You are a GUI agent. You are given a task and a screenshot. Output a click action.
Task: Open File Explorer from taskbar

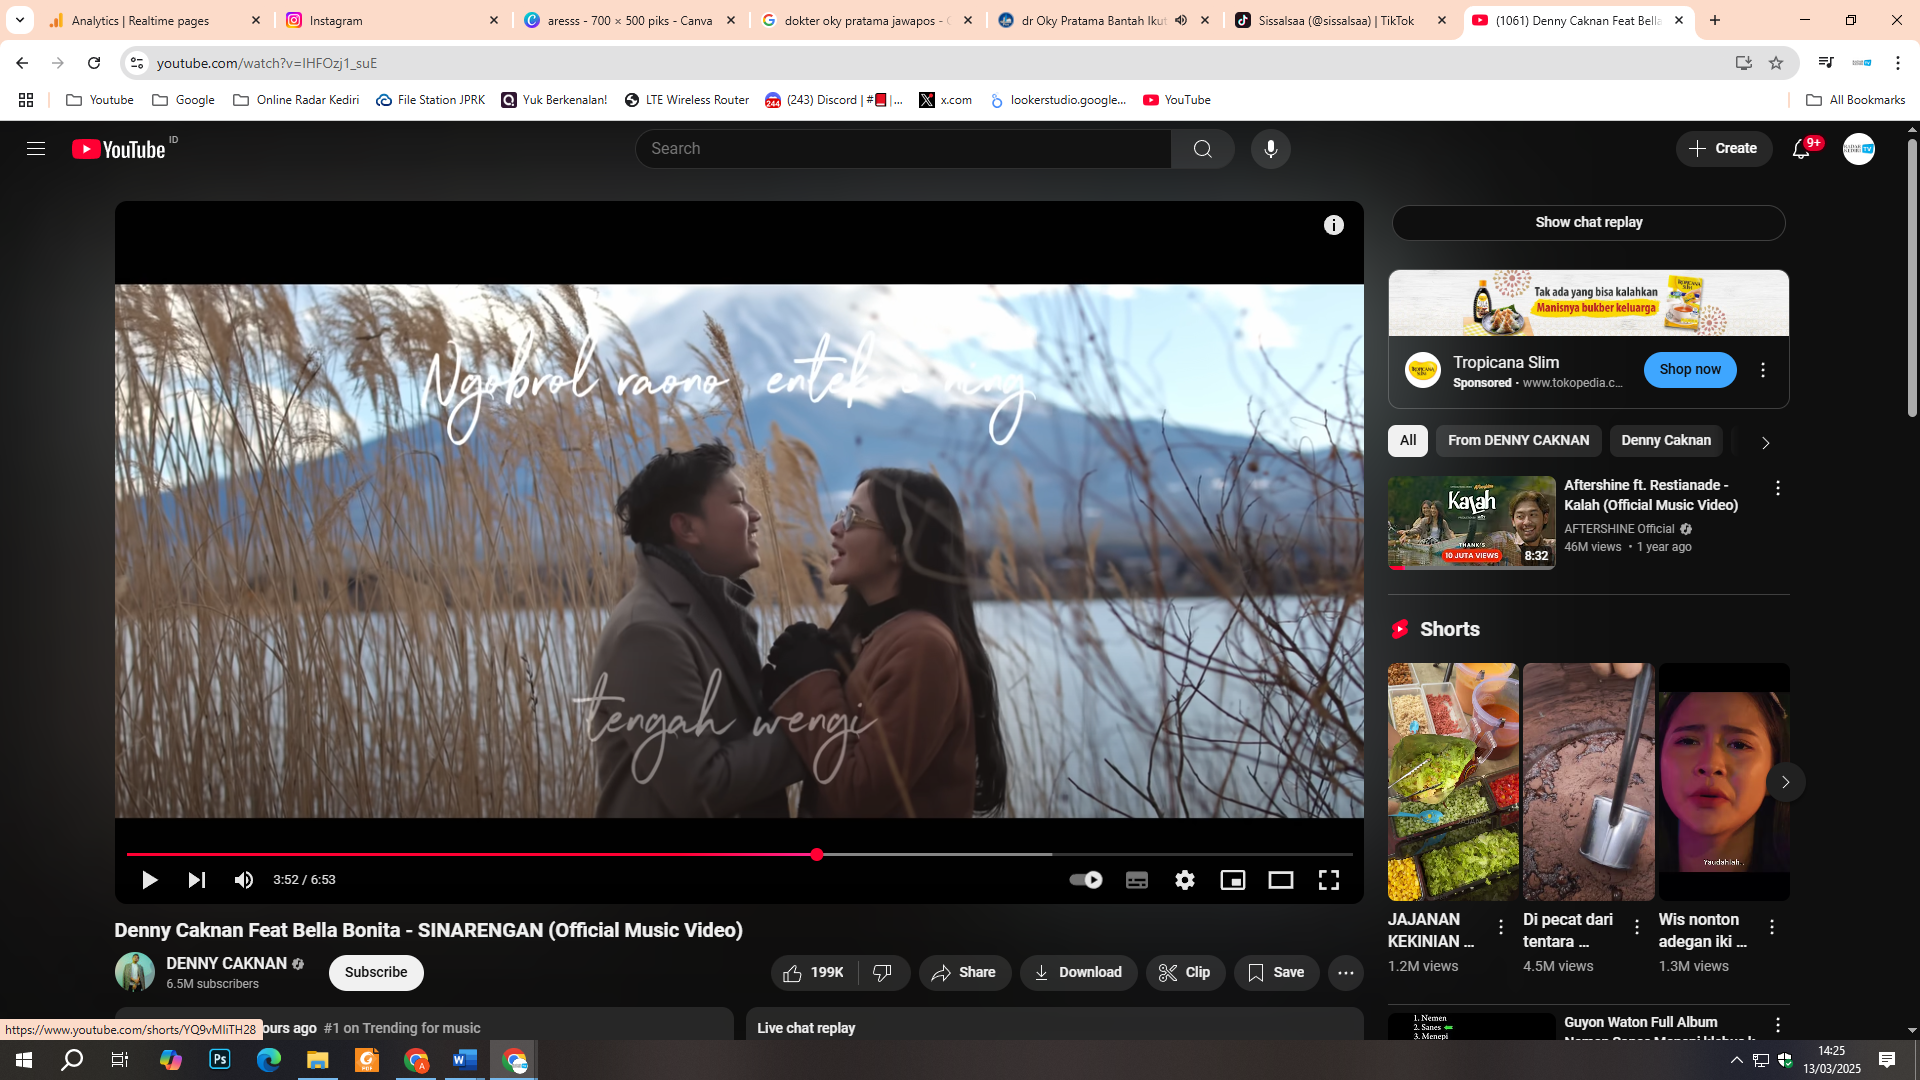[x=318, y=1060]
